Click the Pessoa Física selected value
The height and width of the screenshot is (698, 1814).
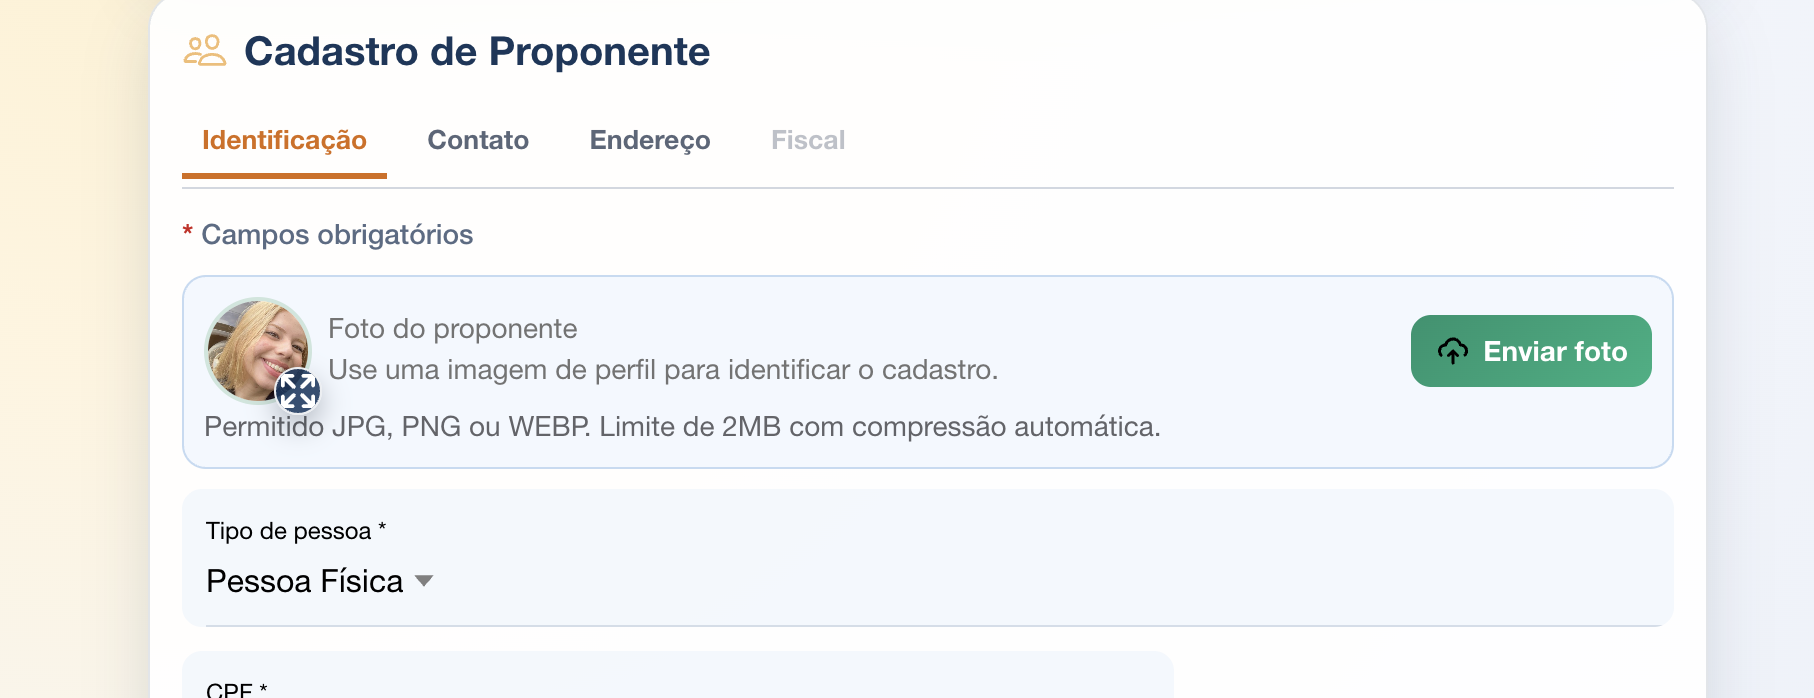304,581
